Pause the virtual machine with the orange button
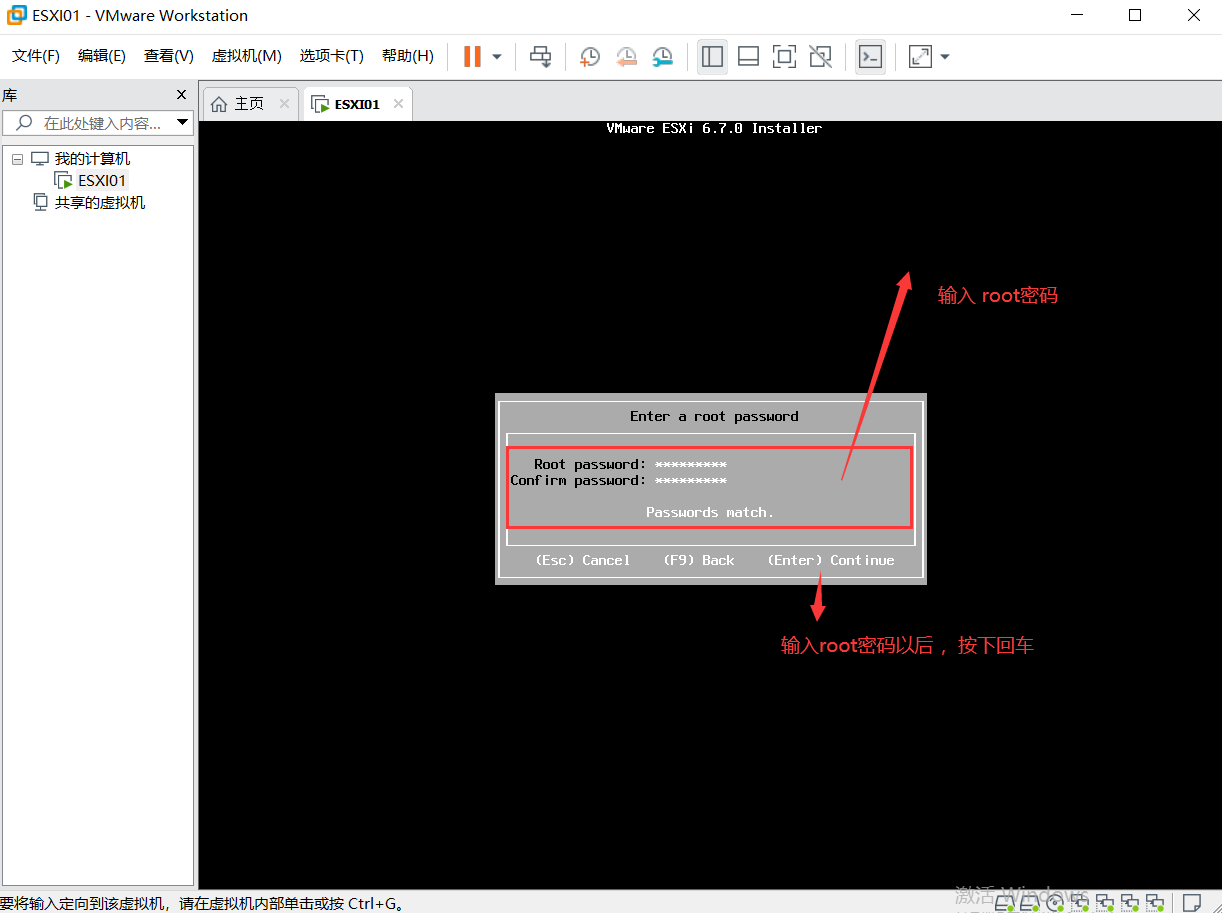This screenshot has height=913, width=1222. coord(472,57)
